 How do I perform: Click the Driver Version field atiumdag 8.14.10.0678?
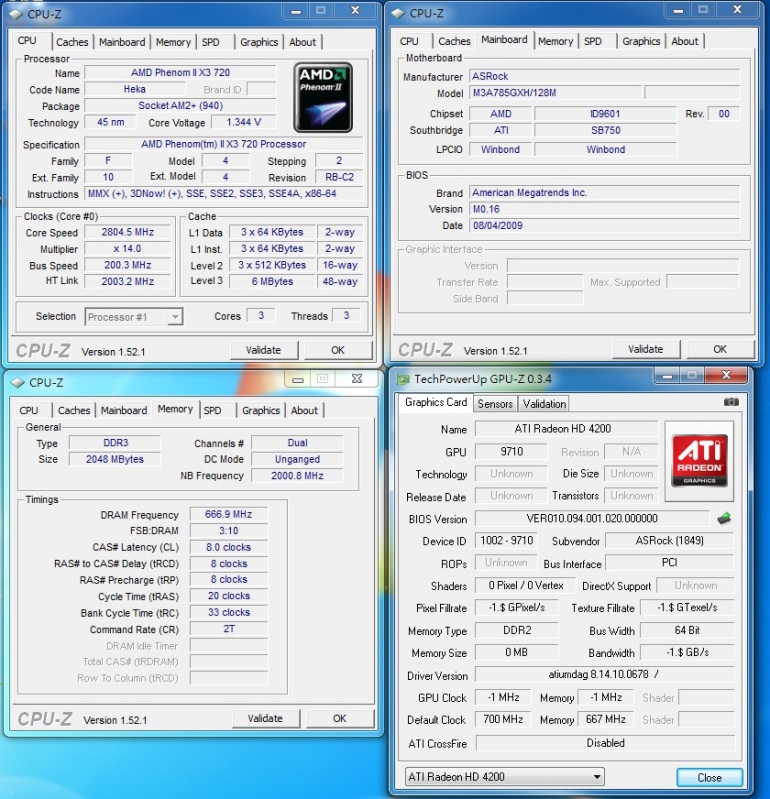[604, 675]
